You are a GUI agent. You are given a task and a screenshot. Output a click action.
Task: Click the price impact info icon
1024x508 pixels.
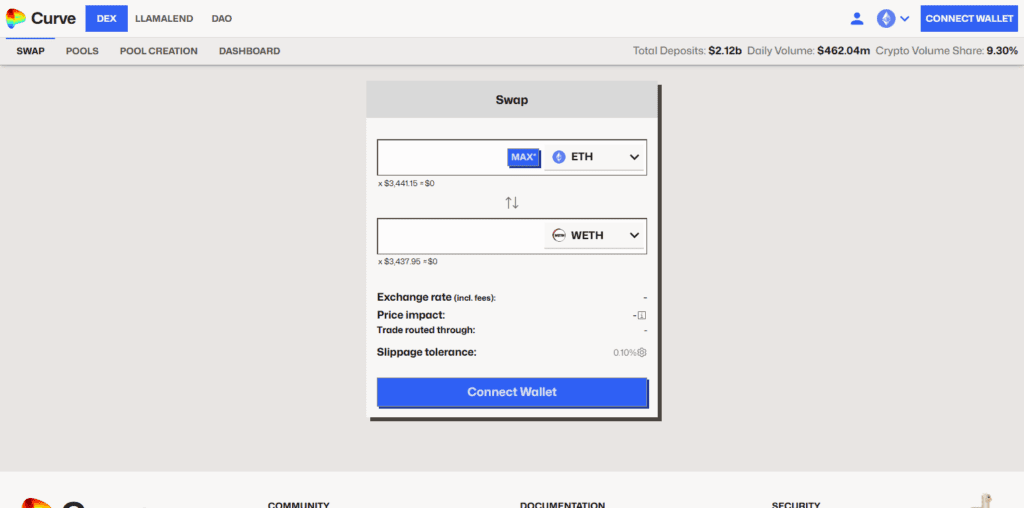pos(642,315)
